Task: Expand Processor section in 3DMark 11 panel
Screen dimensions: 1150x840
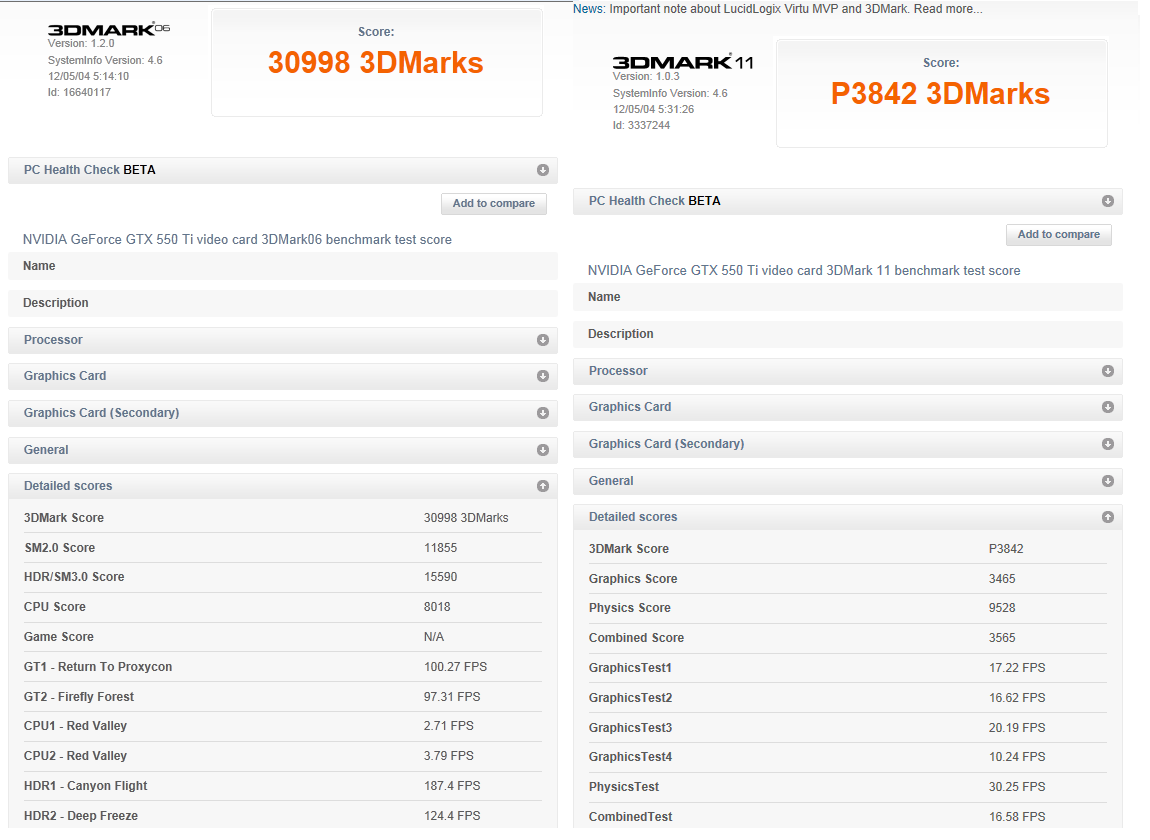Action: click(1107, 371)
